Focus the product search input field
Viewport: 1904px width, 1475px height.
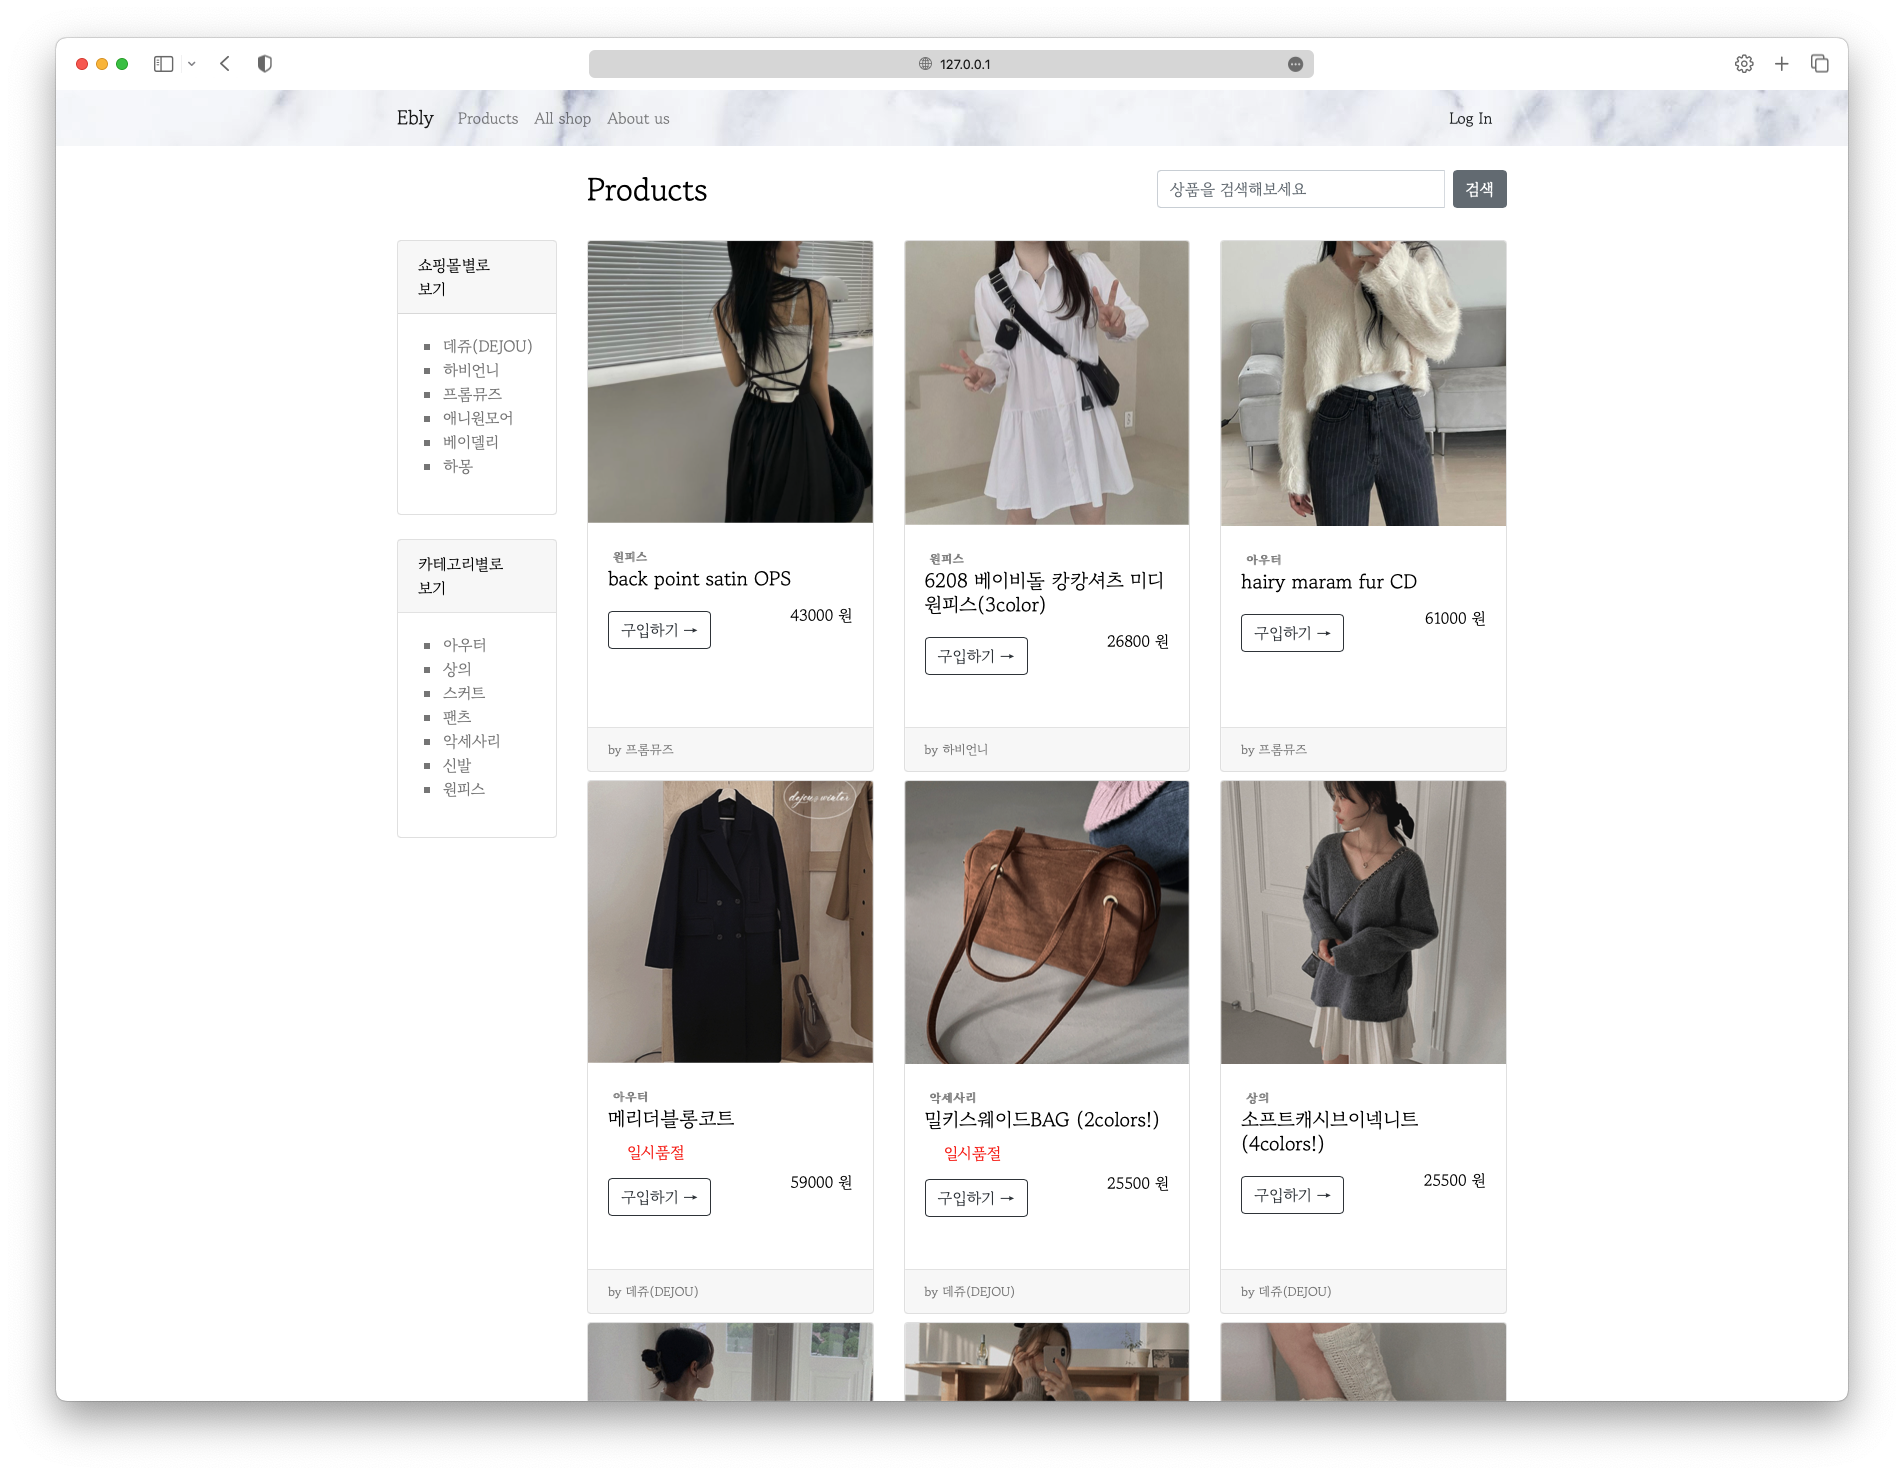tap(1300, 189)
